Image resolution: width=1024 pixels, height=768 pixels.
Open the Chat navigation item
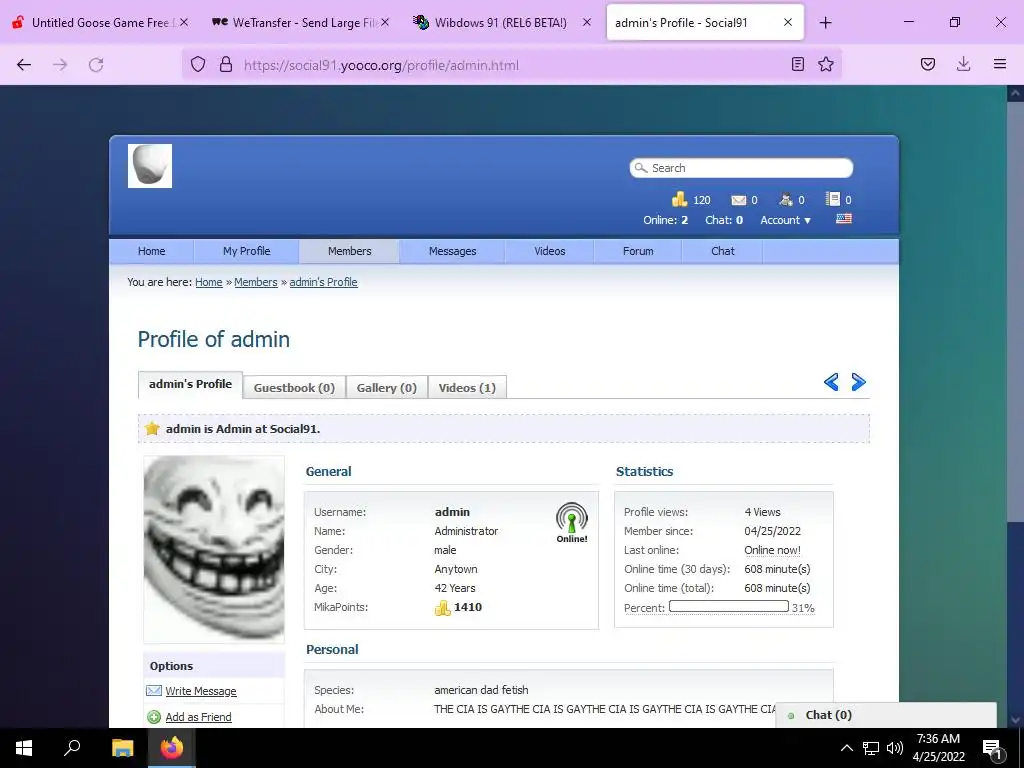coord(723,251)
